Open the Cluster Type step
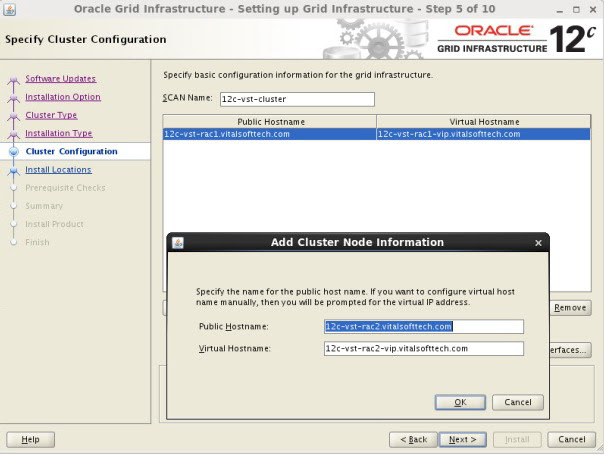This screenshot has width=604, height=455. (x=51, y=115)
